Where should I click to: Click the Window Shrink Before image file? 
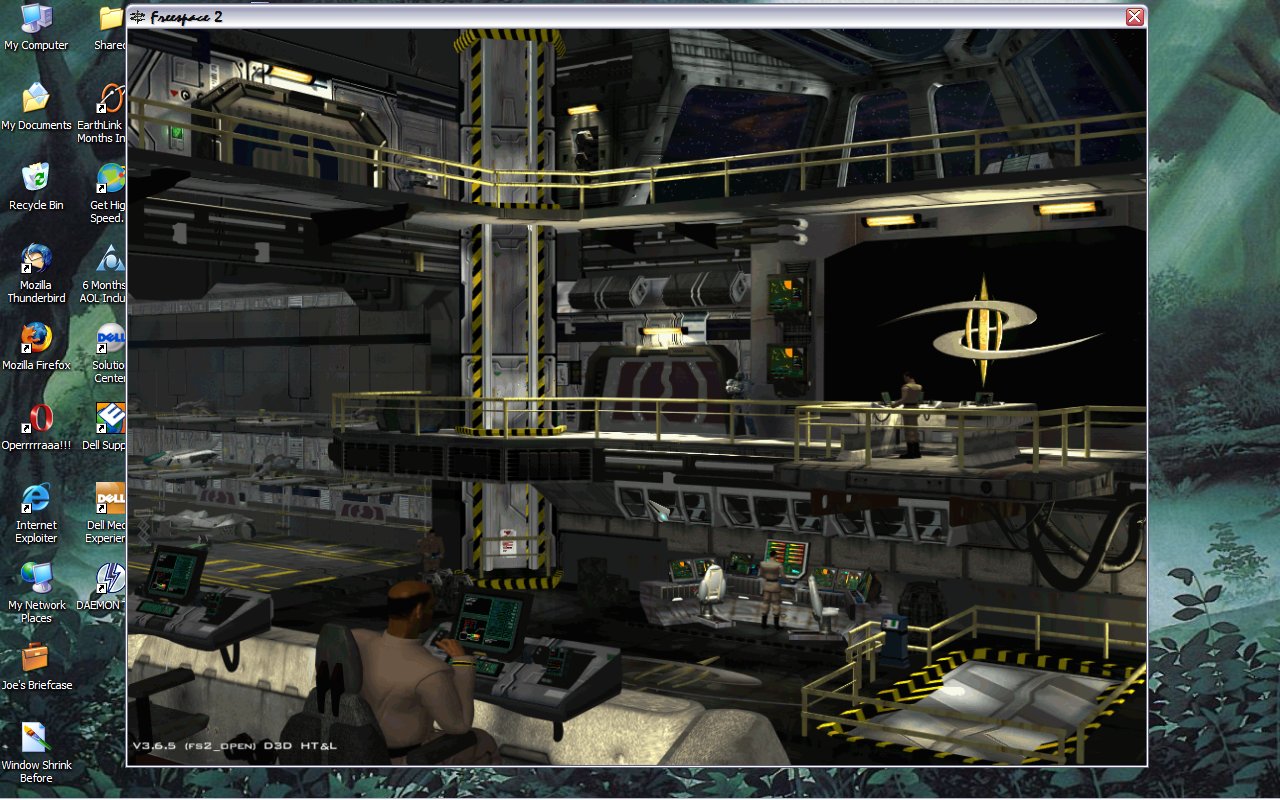tap(36, 753)
